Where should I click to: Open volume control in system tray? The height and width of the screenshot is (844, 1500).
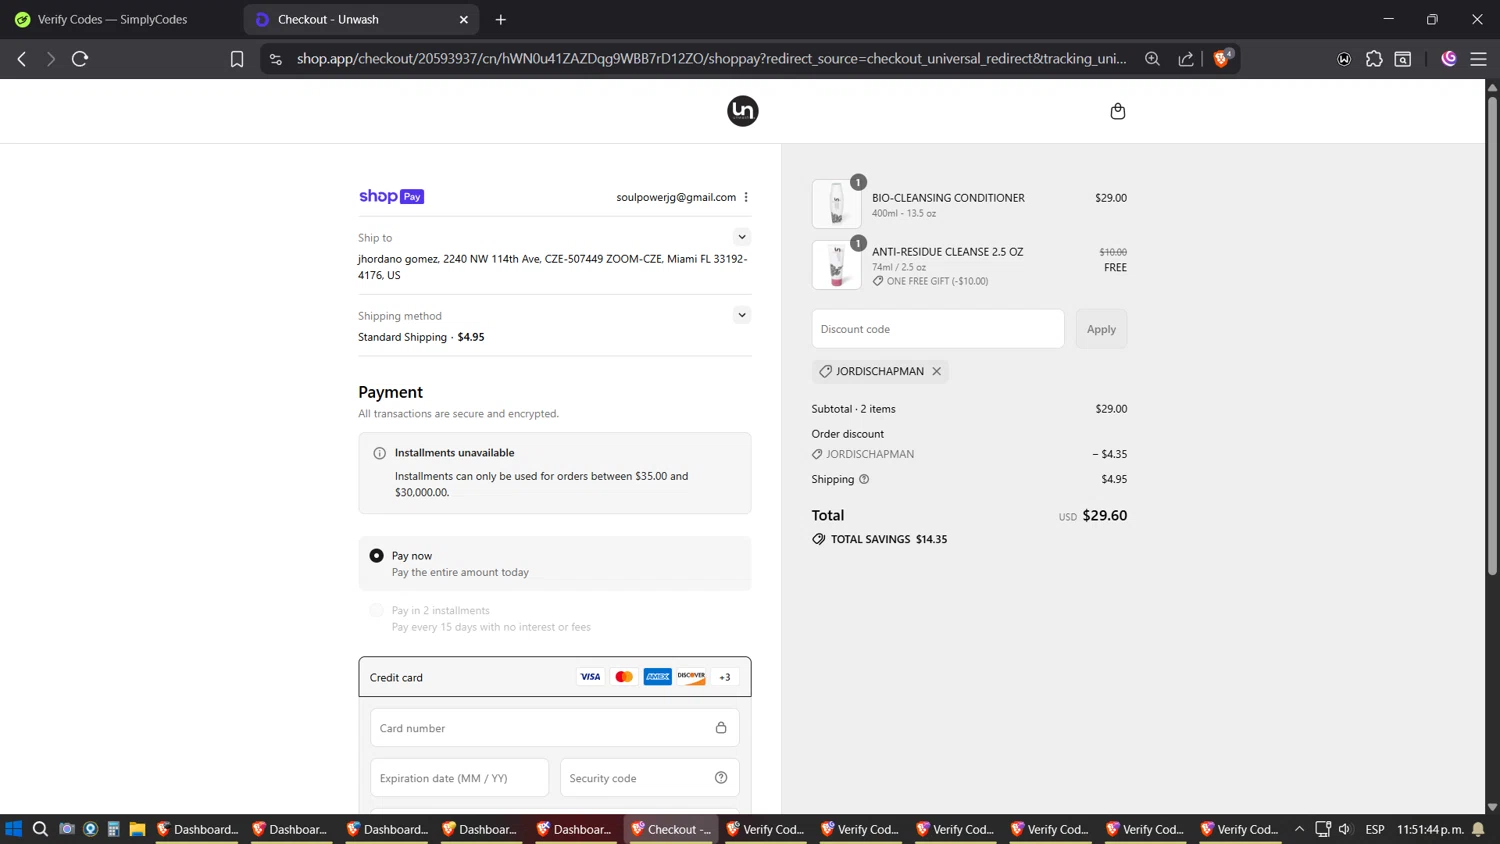1345,829
